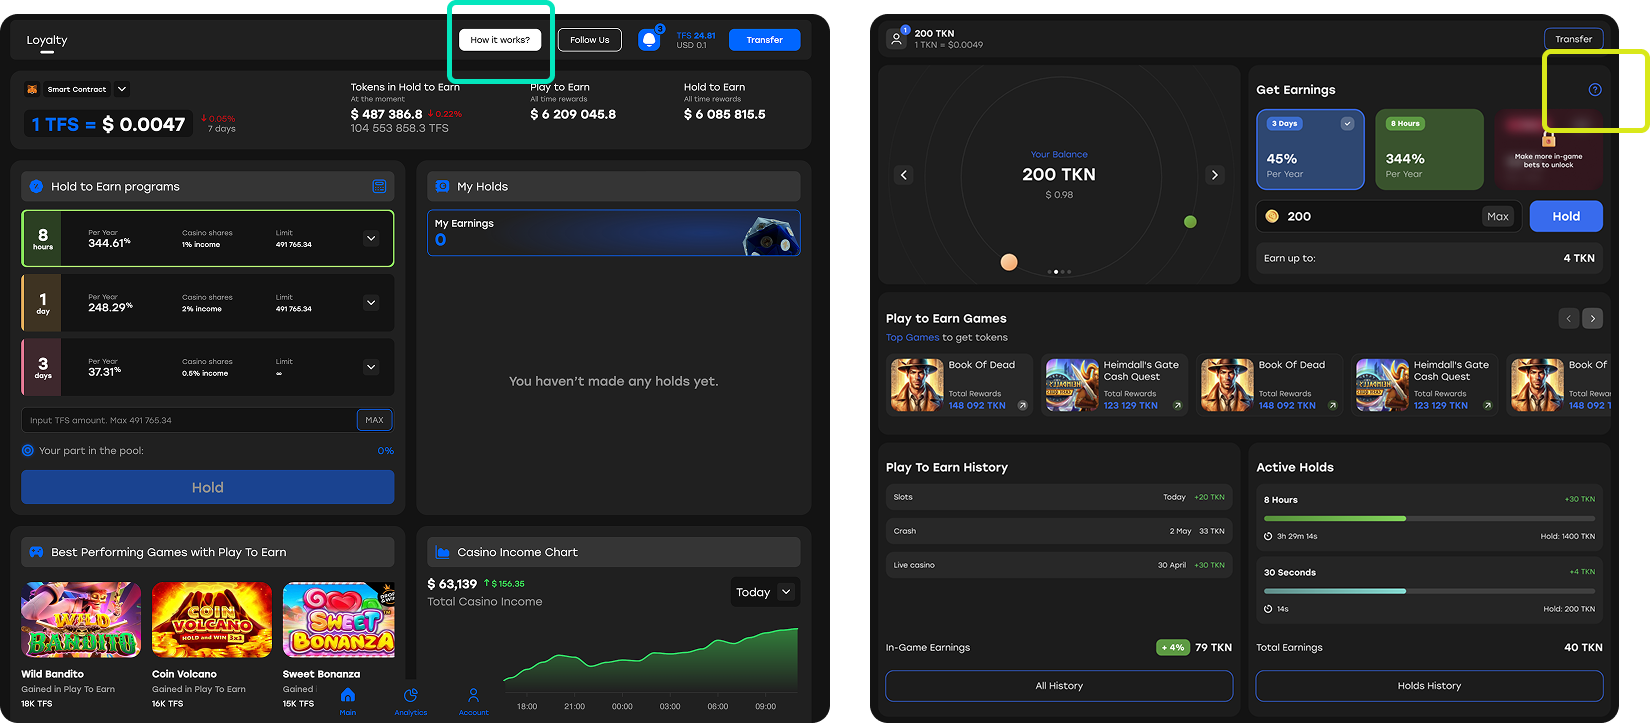Open Holds History

tap(1428, 686)
